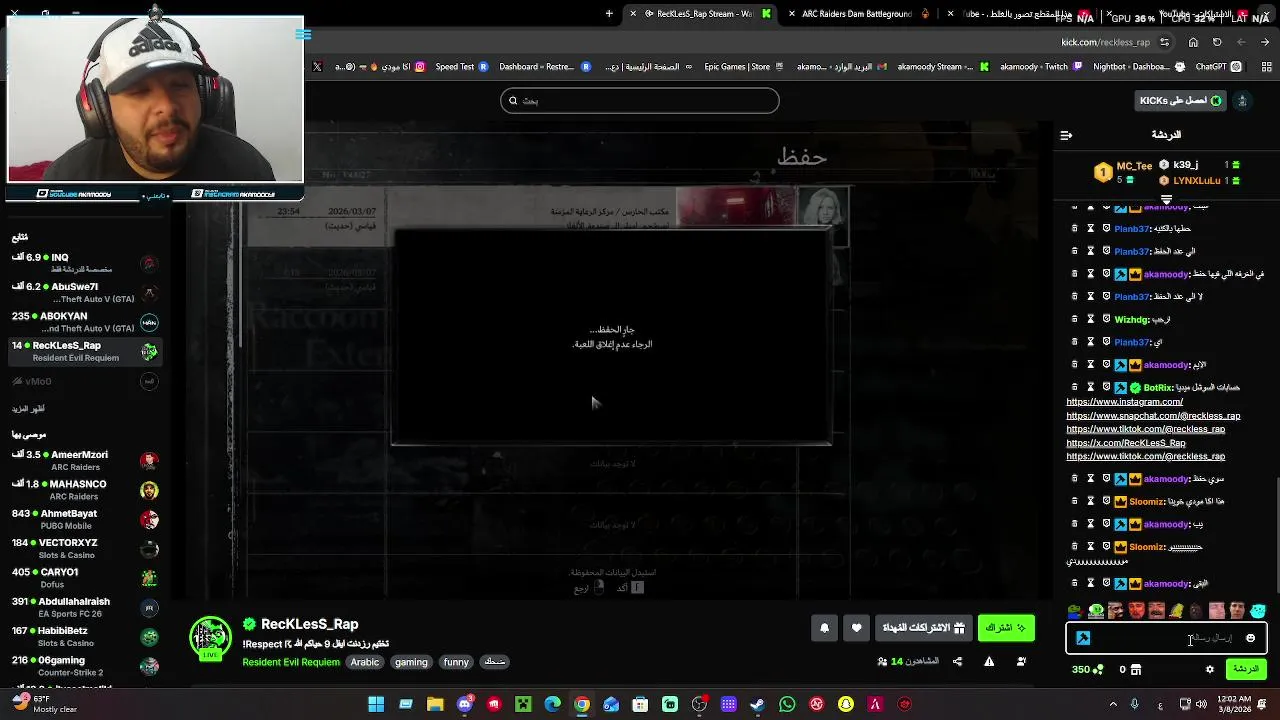Click the RecKLesS_Rap channel avatar with LIVE badge
This screenshot has width=1280, height=720.
211,638
